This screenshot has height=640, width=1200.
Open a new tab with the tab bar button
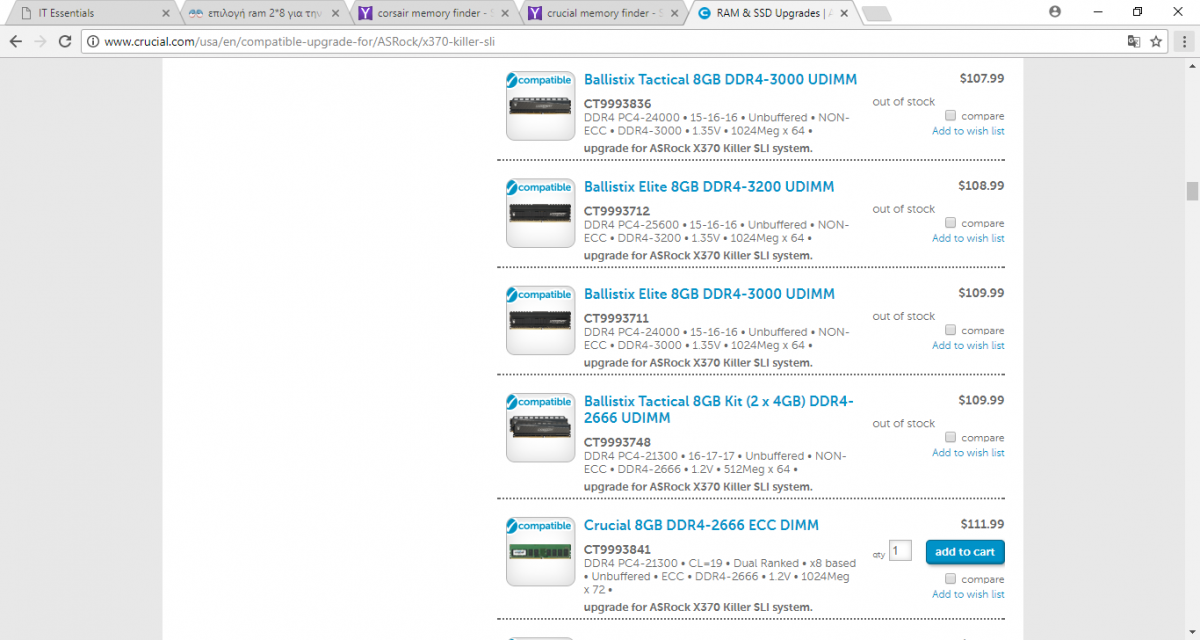877,14
